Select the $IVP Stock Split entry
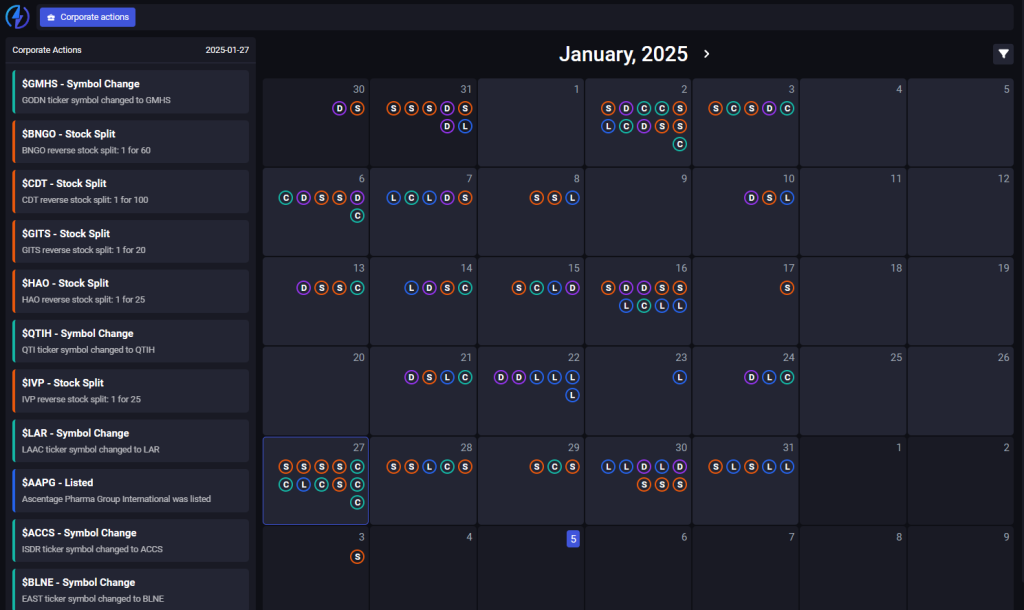This screenshot has width=1024, height=610. click(x=131, y=391)
